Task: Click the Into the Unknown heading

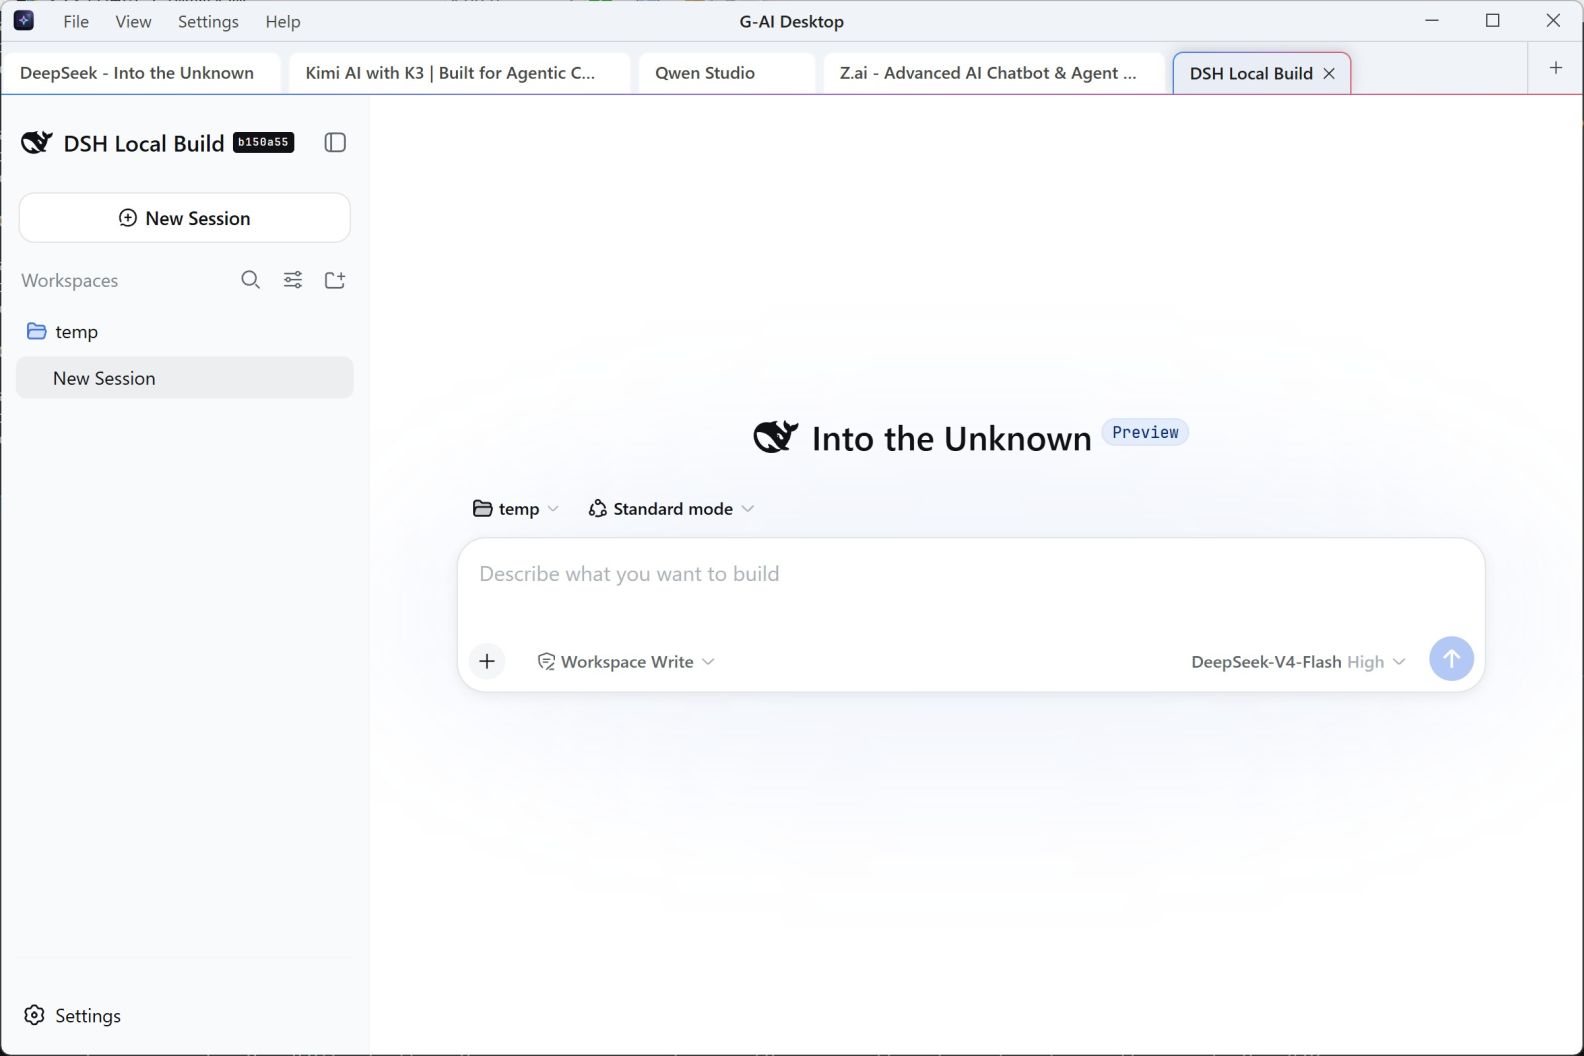Action: [x=951, y=438]
